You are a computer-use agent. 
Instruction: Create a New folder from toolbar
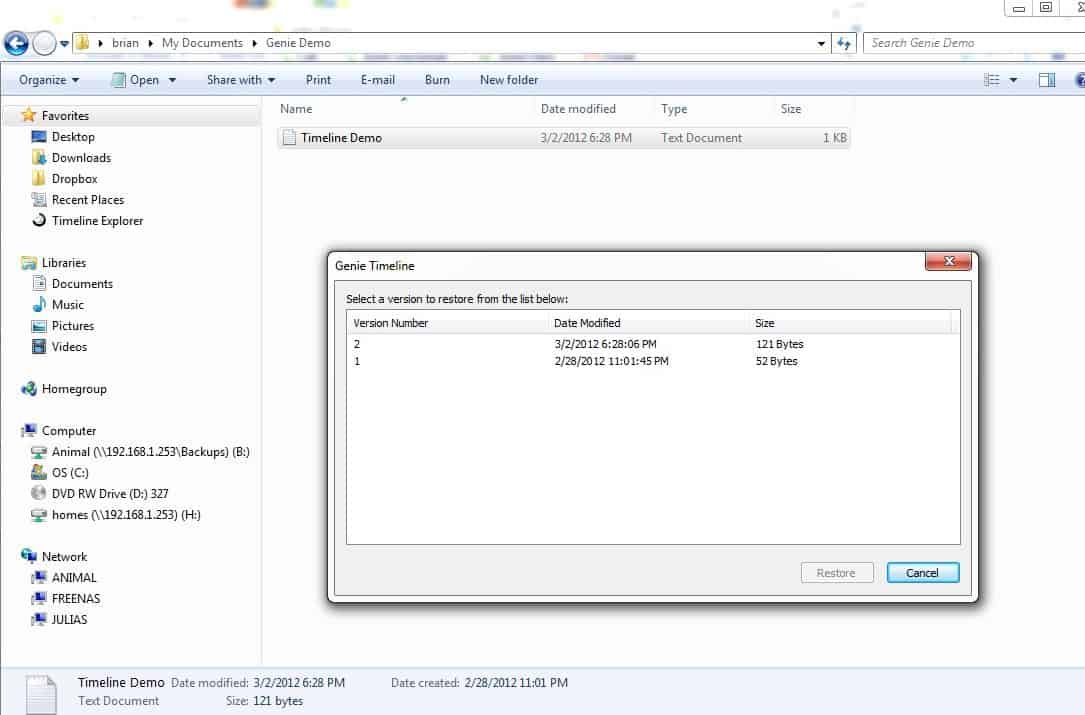509,80
